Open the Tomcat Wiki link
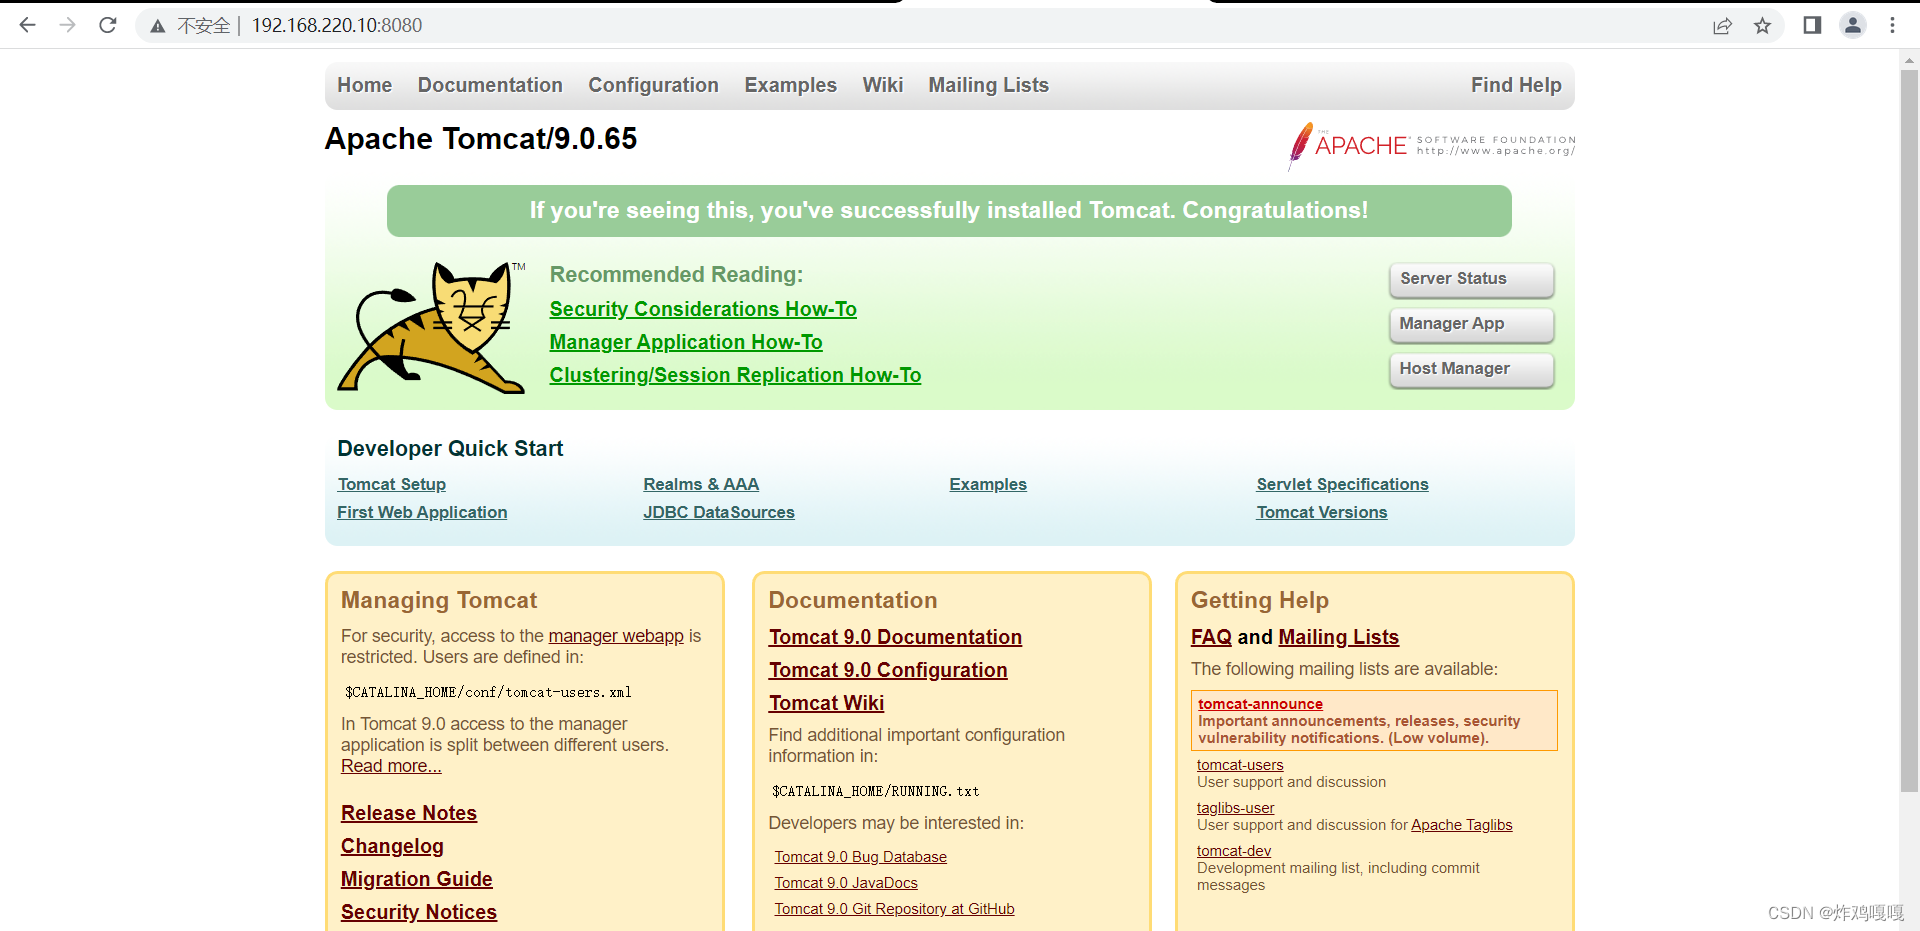 (826, 703)
